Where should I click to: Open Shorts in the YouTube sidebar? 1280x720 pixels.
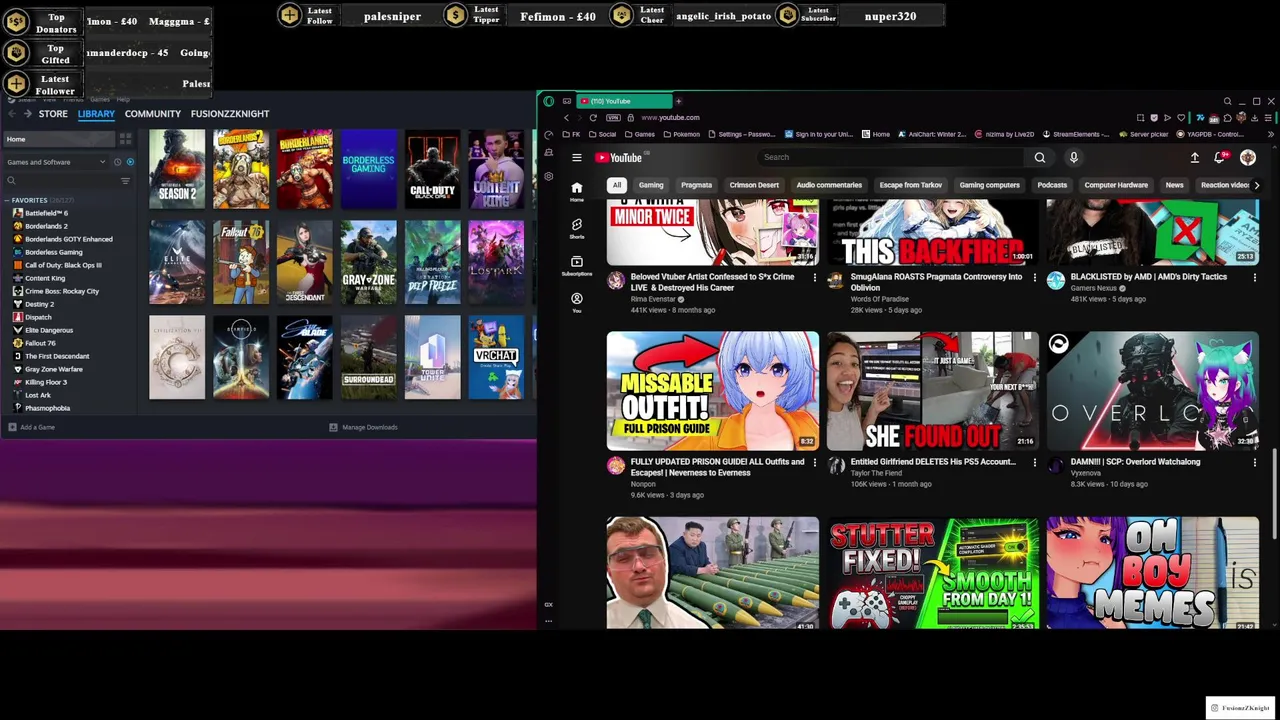(x=576, y=228)
